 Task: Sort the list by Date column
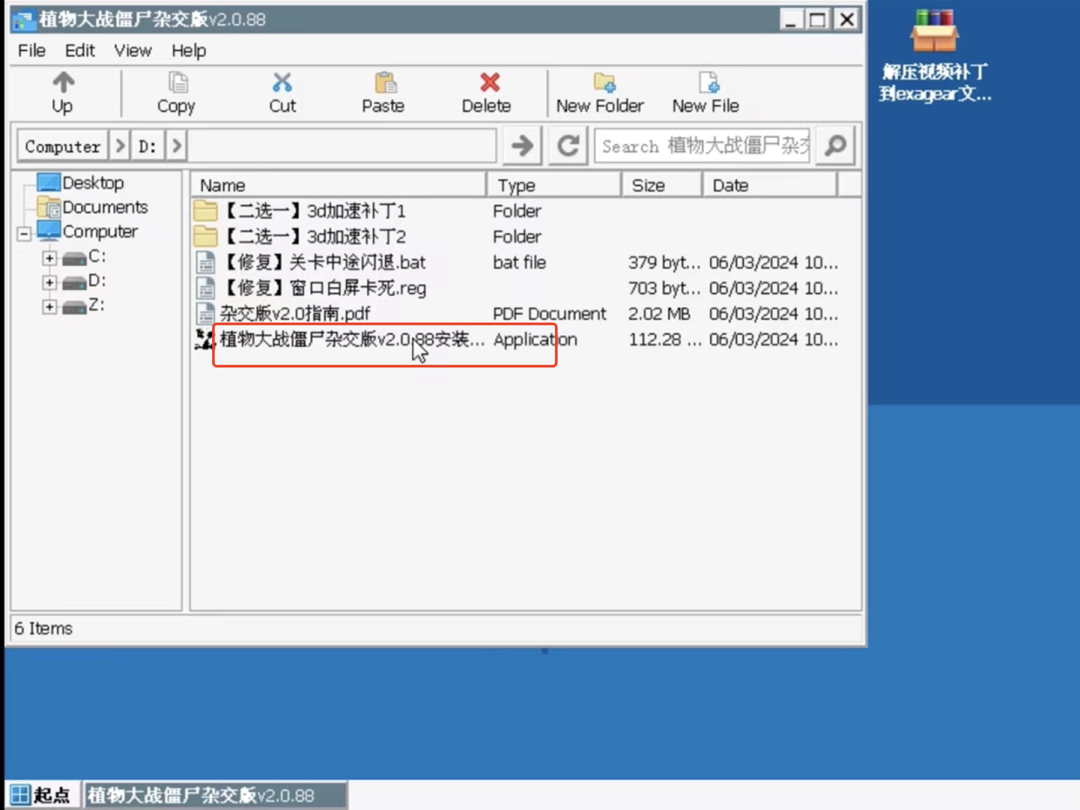click(770, 185)
